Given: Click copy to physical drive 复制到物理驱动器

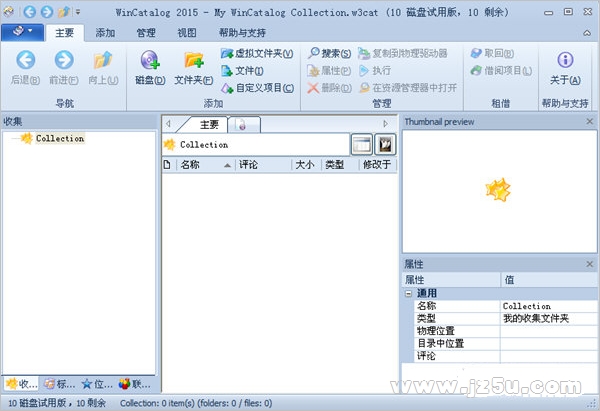Looking at the screenshot, I should click(403, 54).
